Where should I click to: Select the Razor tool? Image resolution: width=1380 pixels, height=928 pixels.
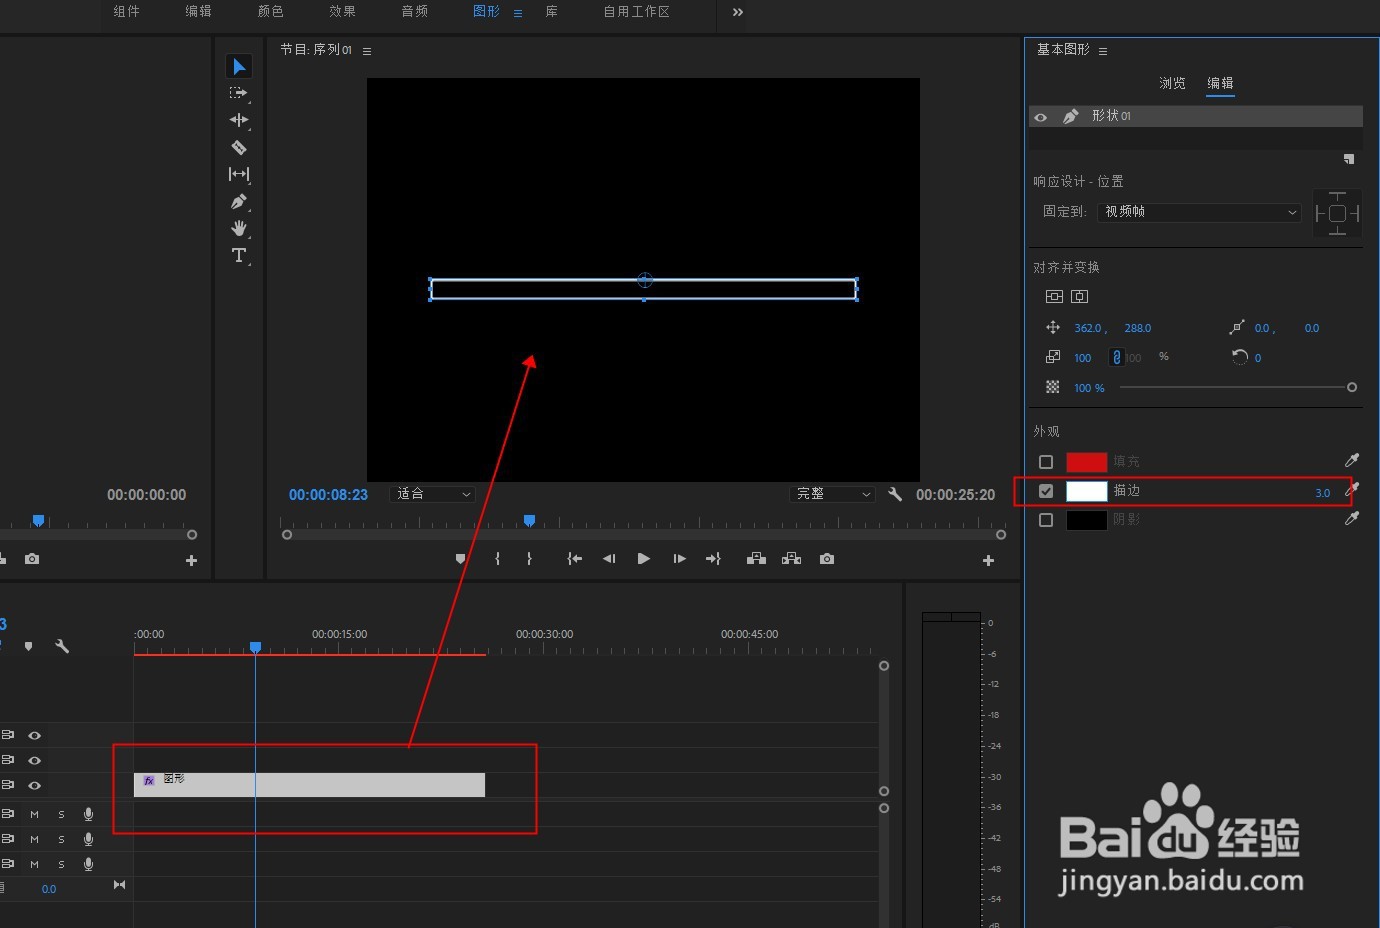point(238,147)
